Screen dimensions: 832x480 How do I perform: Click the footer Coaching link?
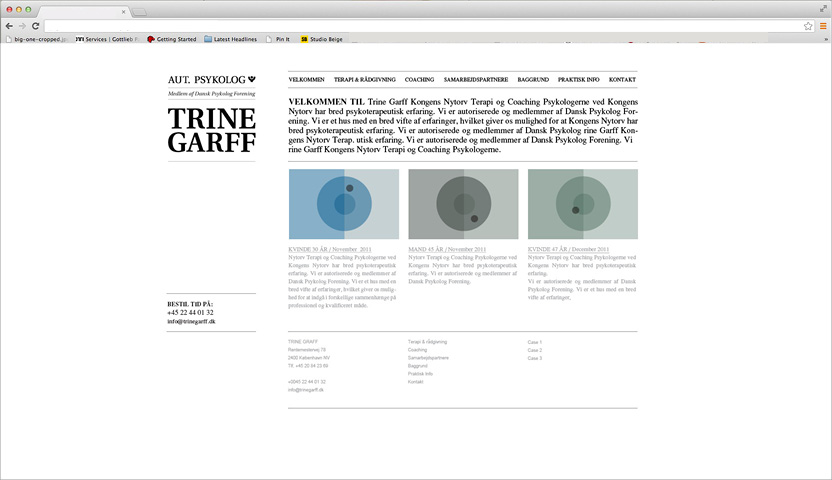click(x=417, y=350)
